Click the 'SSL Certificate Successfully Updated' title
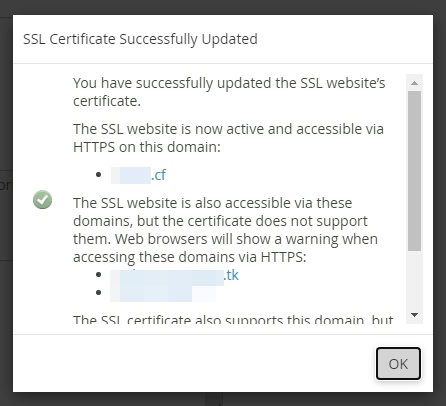This screenshot has width=446, height=406. click(140, 39)
